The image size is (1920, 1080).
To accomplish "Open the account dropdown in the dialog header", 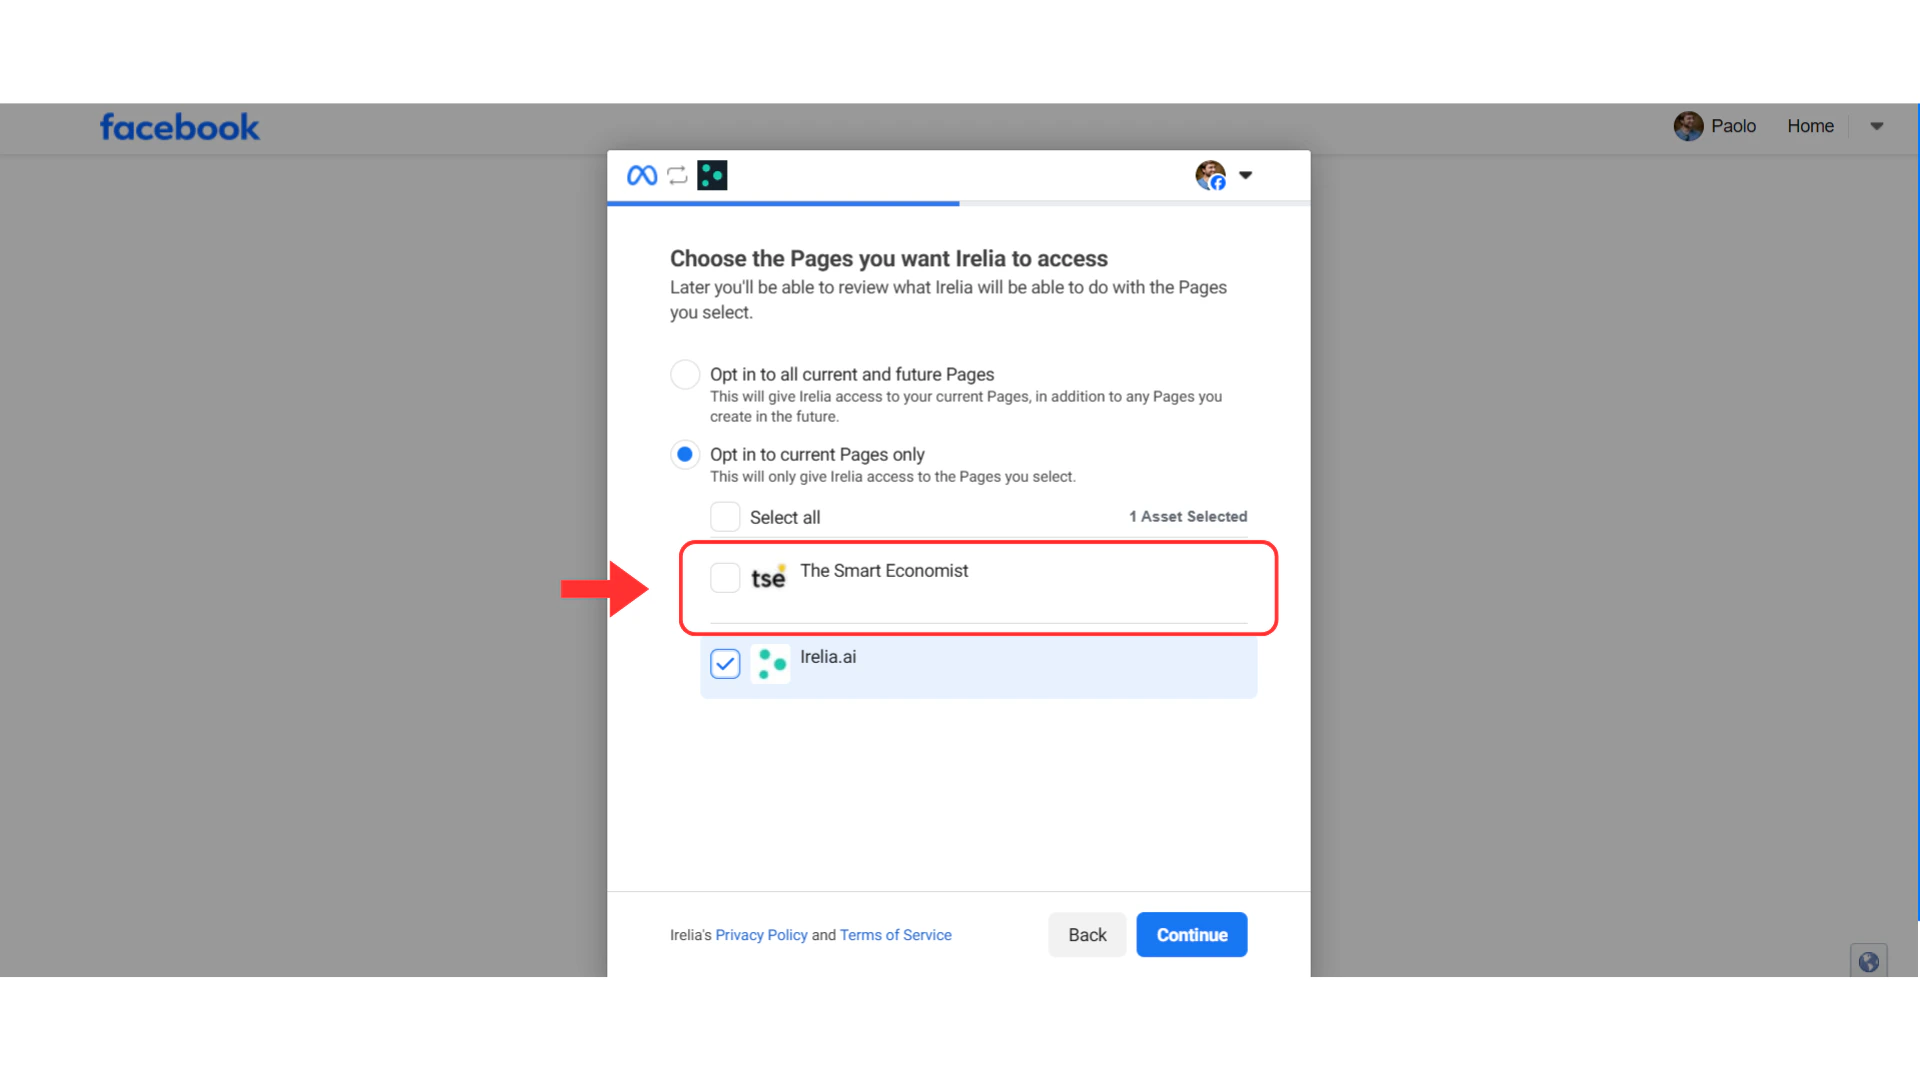I will (1246, 175).
